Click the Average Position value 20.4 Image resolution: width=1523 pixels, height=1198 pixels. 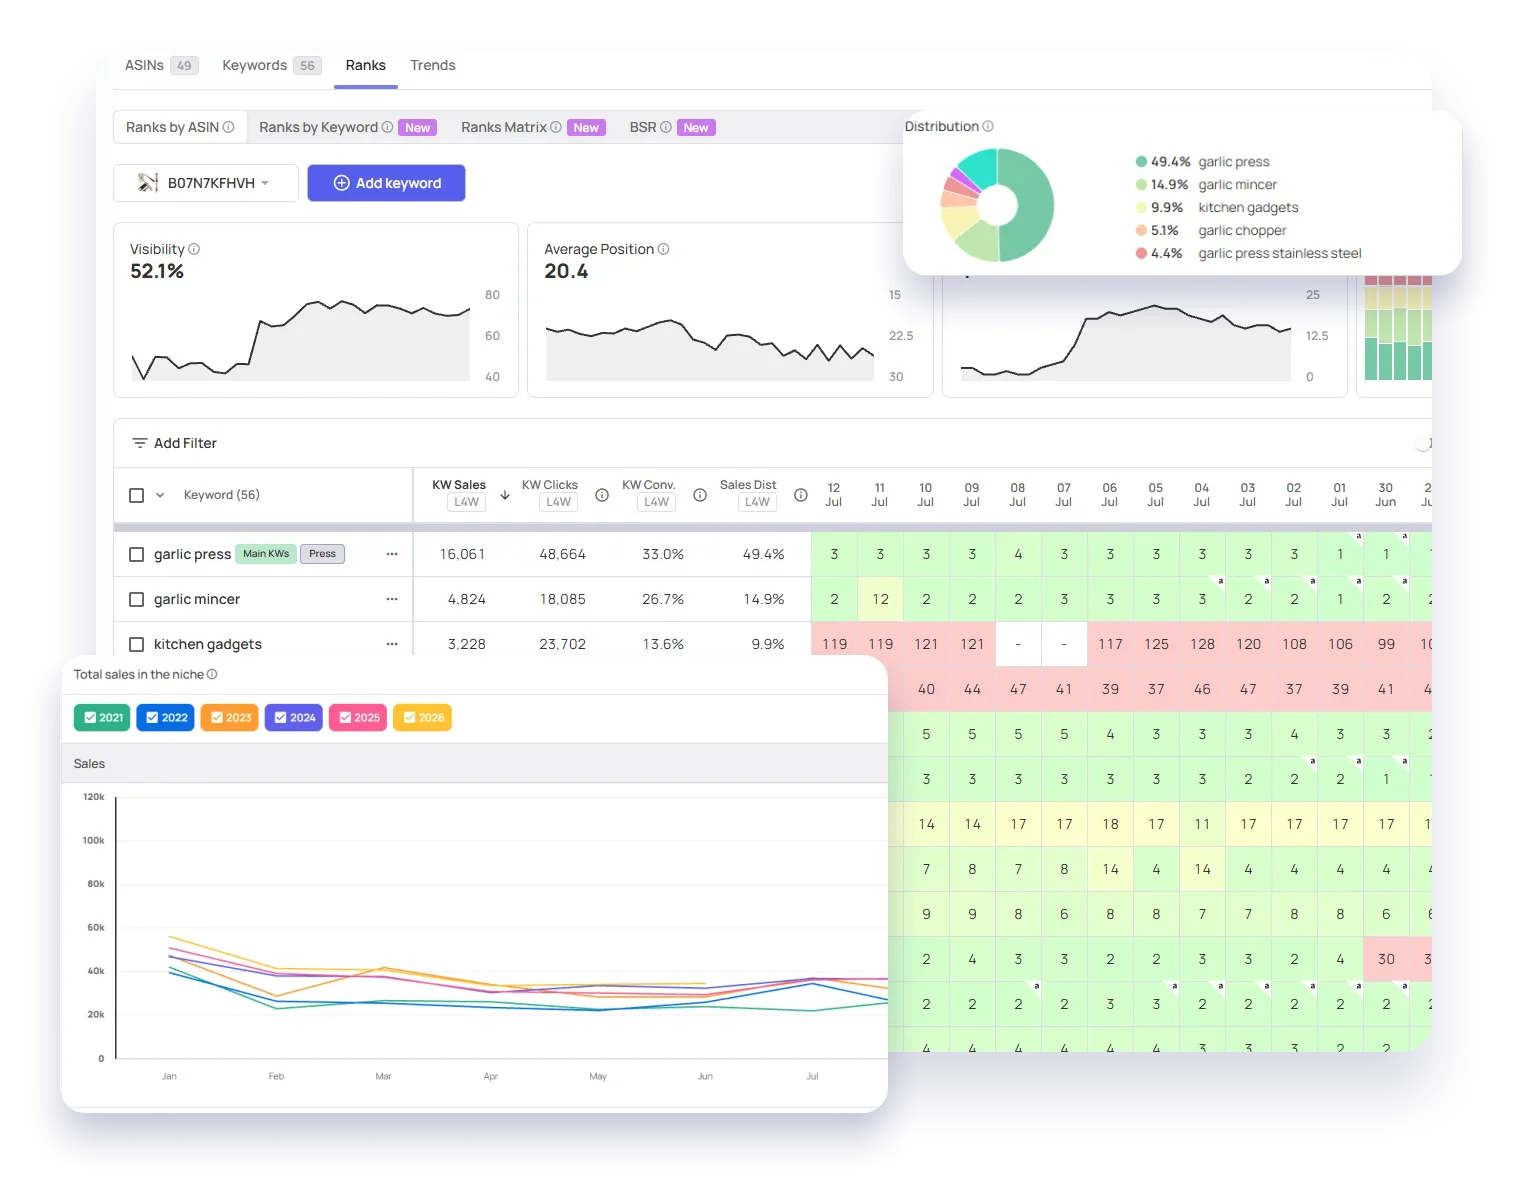(566, 272)
